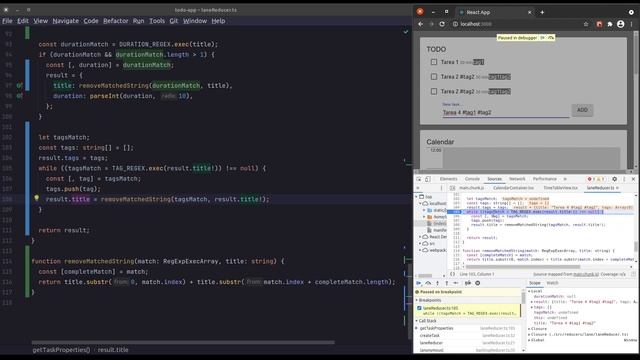The image size is (640, 360).
Task: Check the first Tarea 2 #tag2 checkbox
Action: (x=434, y=77)
